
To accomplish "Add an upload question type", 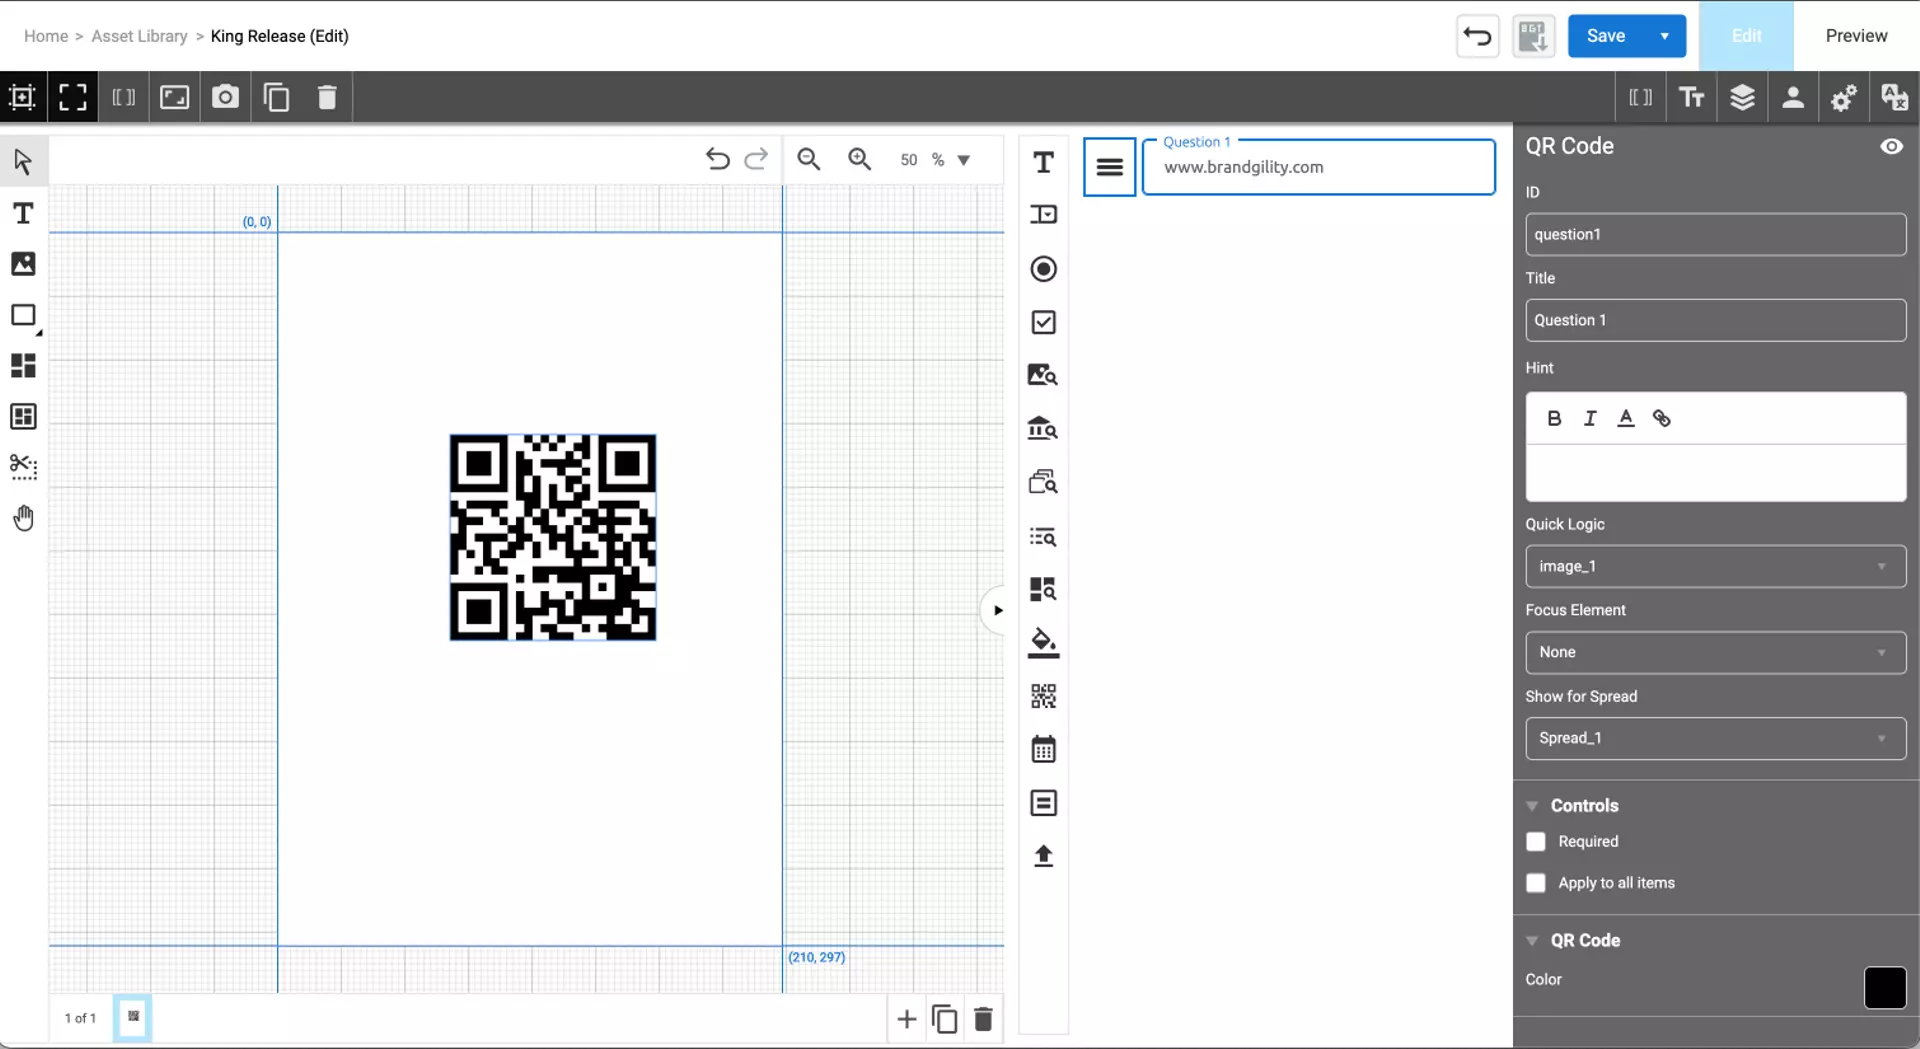I will click(x=1043, y=856).
